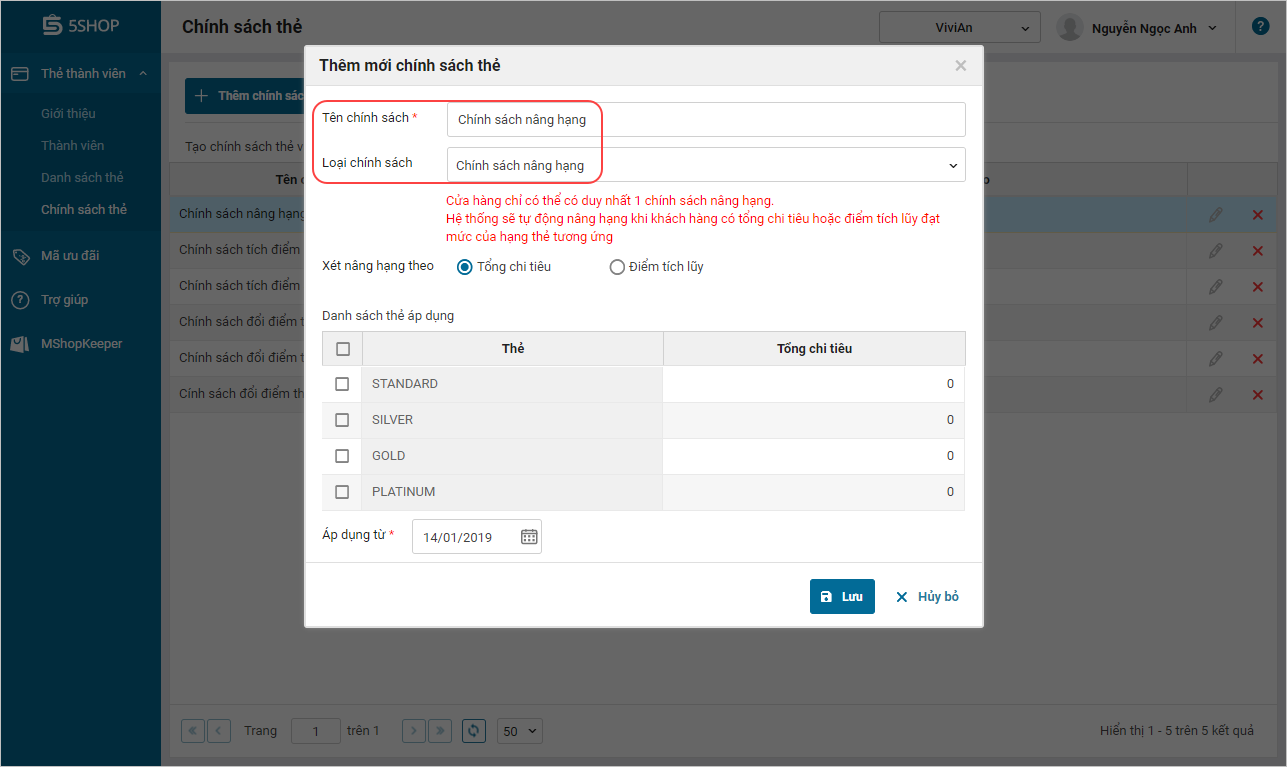Screen dimensions: 1287x767
Task: Click PLATINUM Tổng chi tiêu value cell
Action: (814, 492)
